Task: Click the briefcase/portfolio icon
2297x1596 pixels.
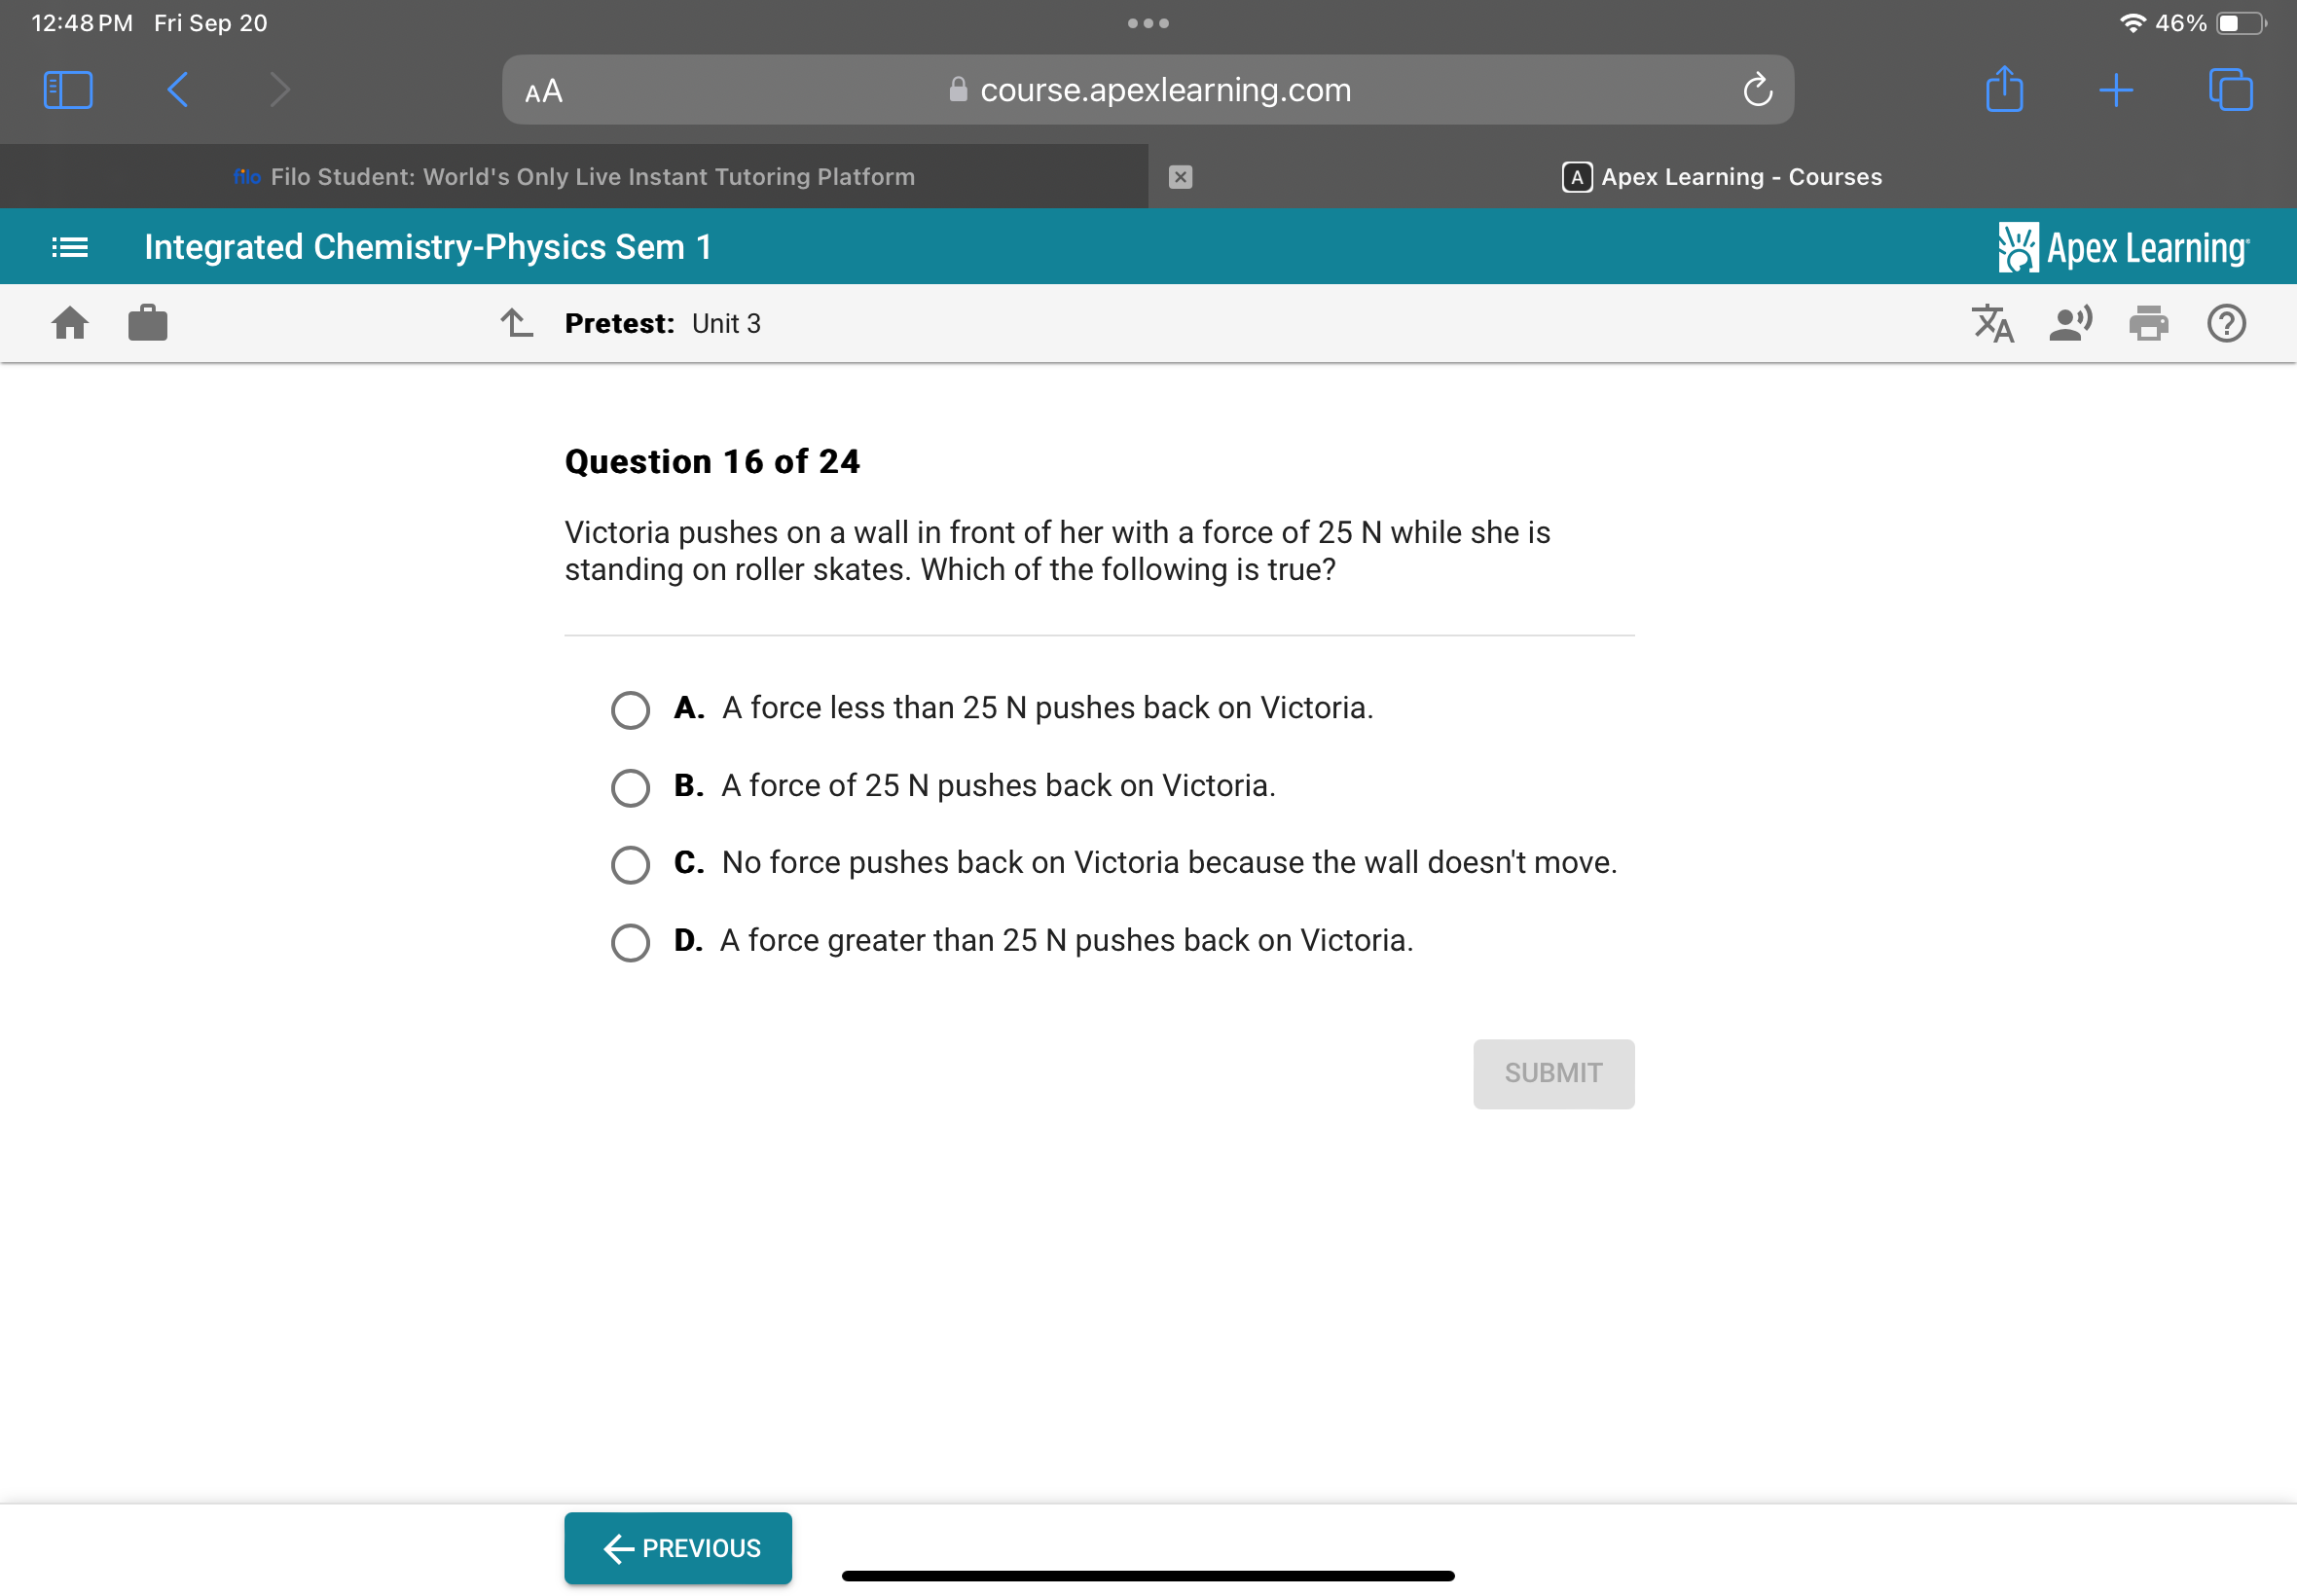Action: pos(147,321)
